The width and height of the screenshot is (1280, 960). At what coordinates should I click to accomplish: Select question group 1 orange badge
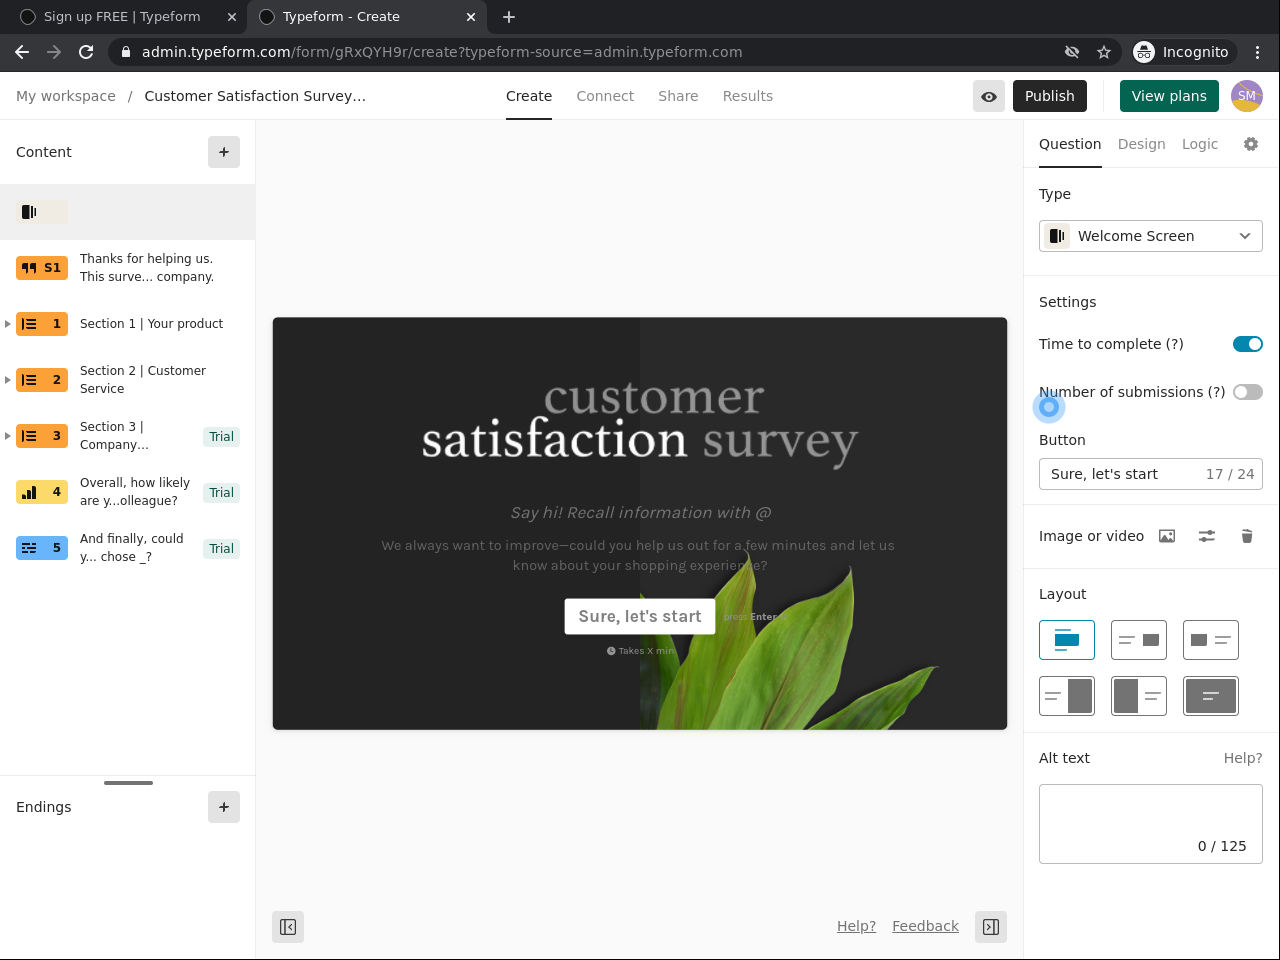pyautogui.click(x=42, y=324)
